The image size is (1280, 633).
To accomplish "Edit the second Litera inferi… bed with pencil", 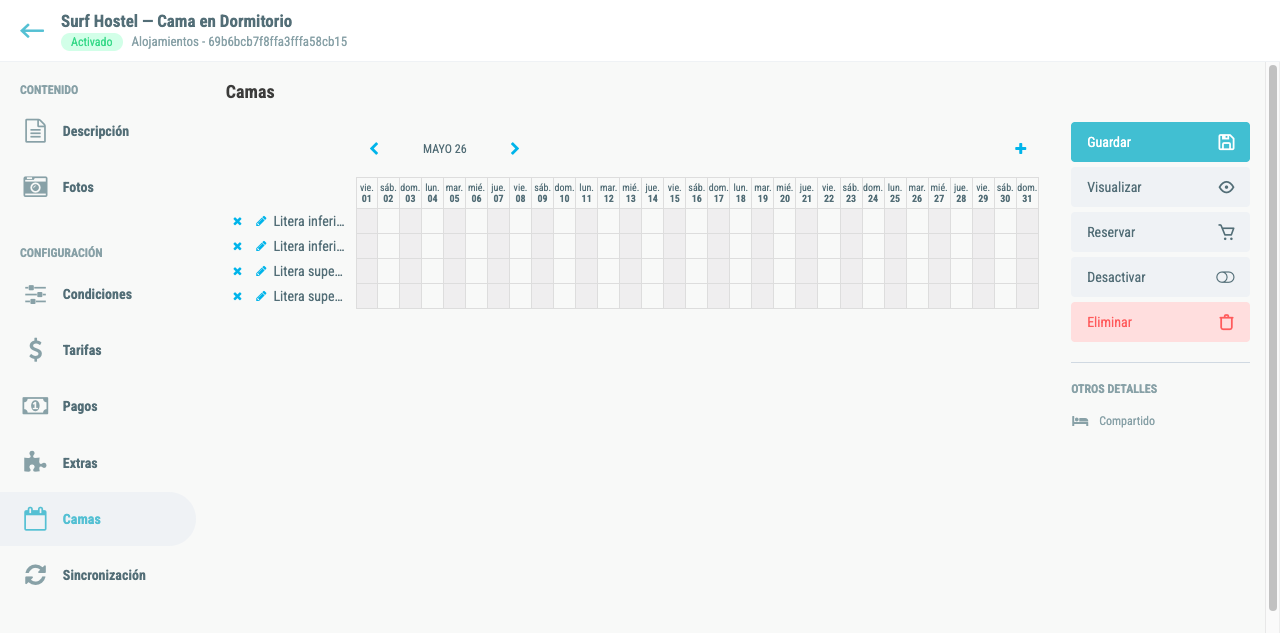I will (x=261, y=246).
